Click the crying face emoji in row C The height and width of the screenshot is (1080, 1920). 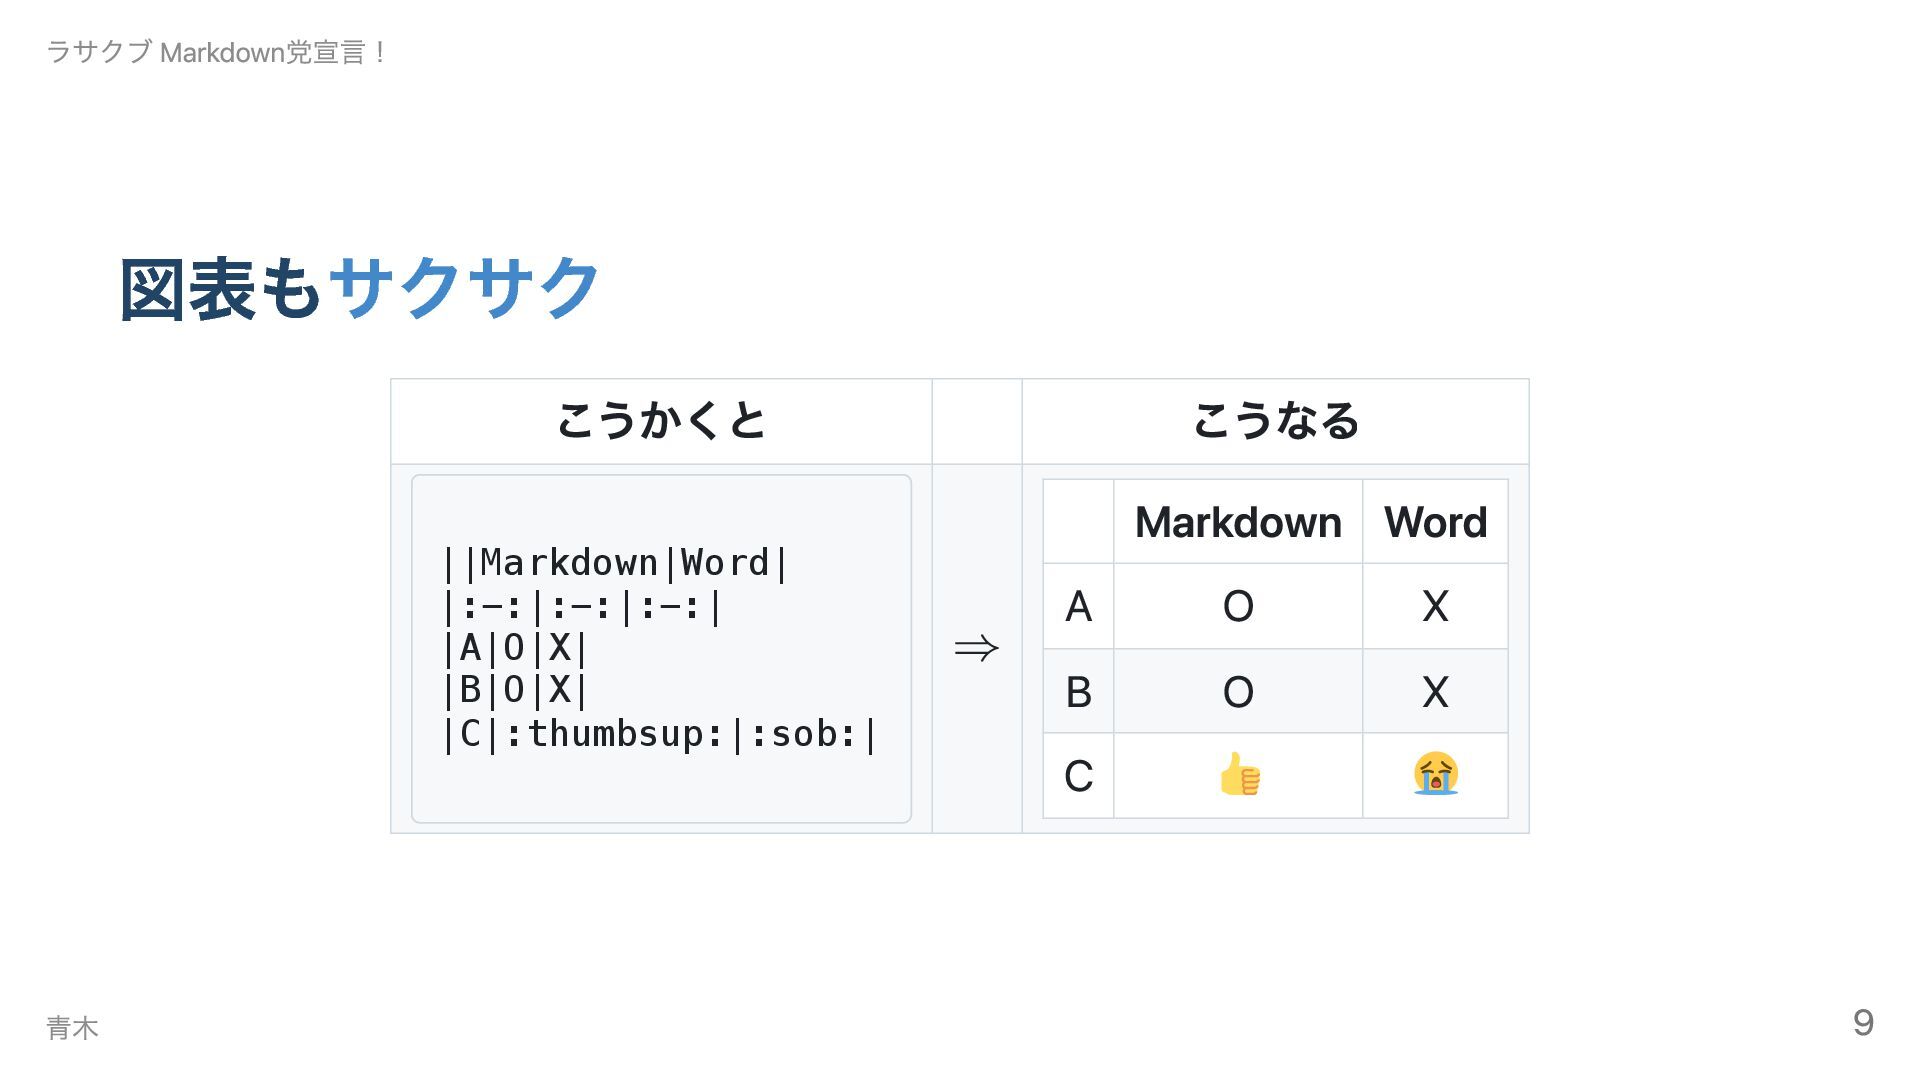coord(1435,774)
